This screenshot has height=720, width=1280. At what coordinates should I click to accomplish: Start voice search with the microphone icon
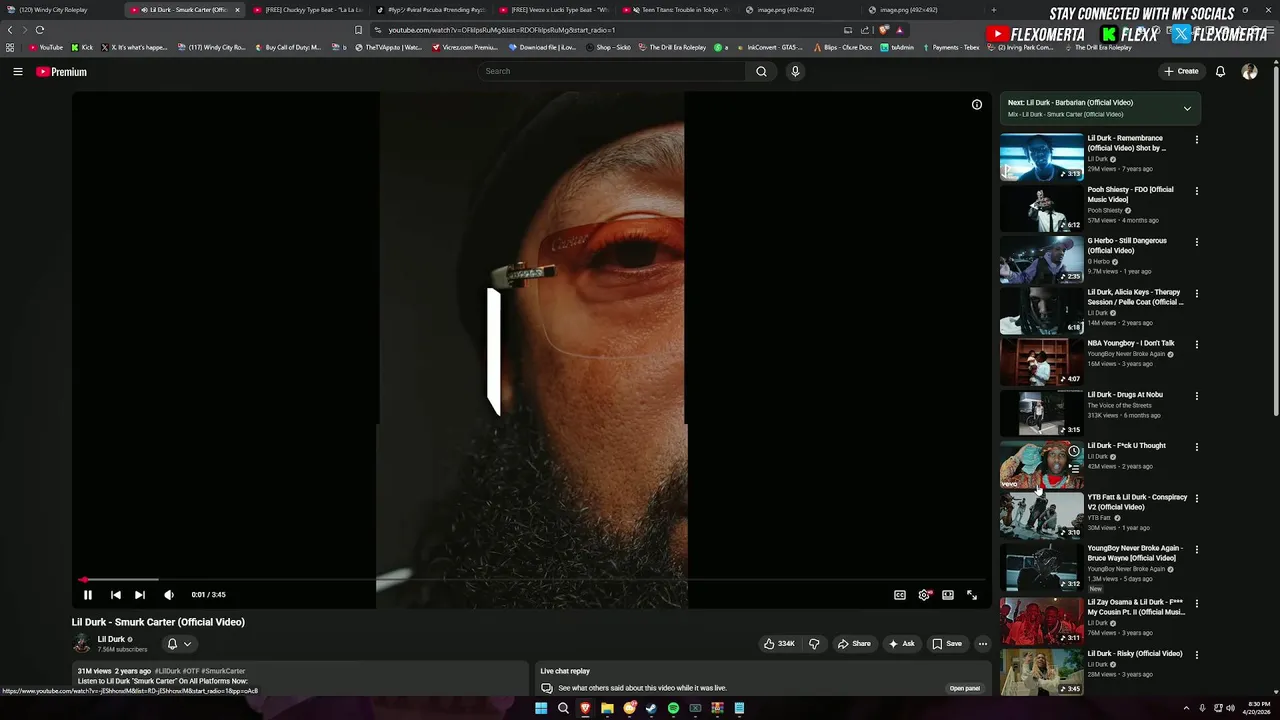795,71
